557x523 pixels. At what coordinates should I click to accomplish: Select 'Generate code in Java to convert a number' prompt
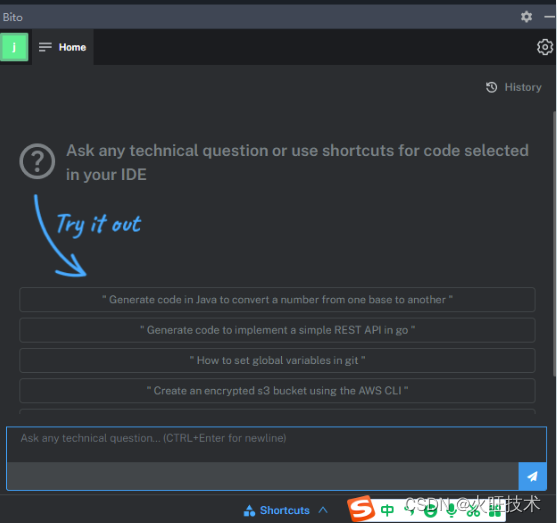click(x=277, y=300)
